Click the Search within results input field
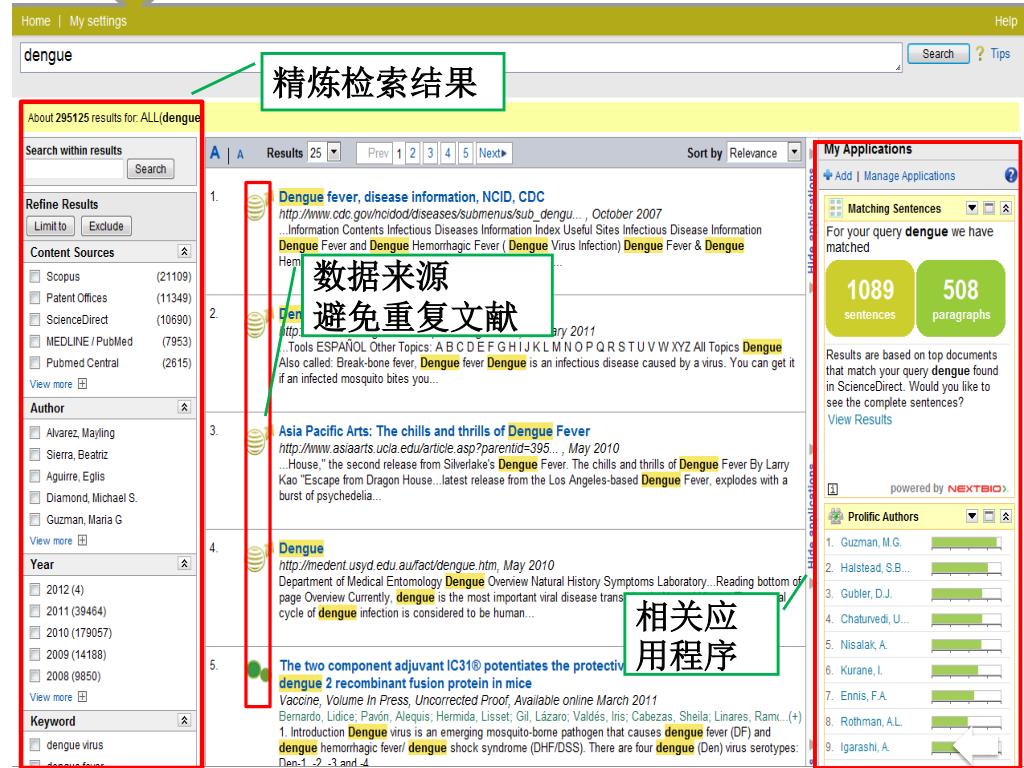Screen dimensions: 1024x768 coord(74,169)
